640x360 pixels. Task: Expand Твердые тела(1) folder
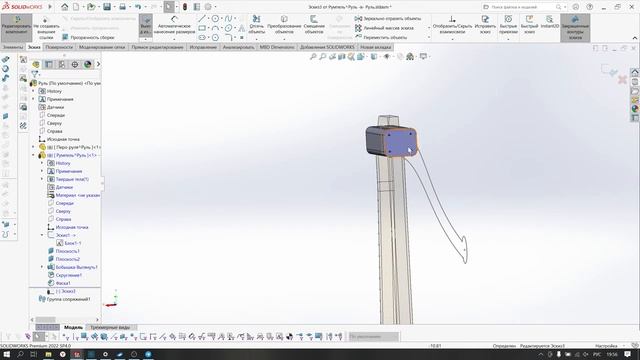tap(42, 179)
